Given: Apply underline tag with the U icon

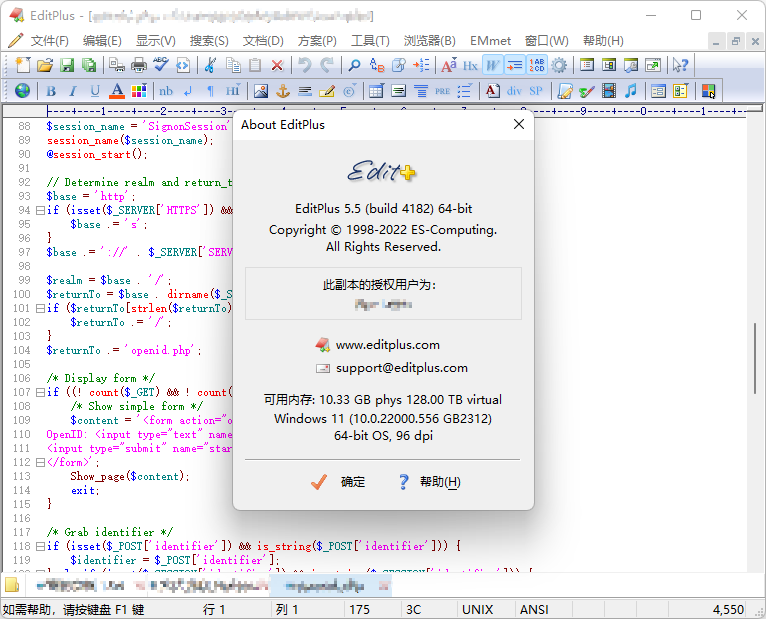Looking at the screenshot, I should coord(95,91).
